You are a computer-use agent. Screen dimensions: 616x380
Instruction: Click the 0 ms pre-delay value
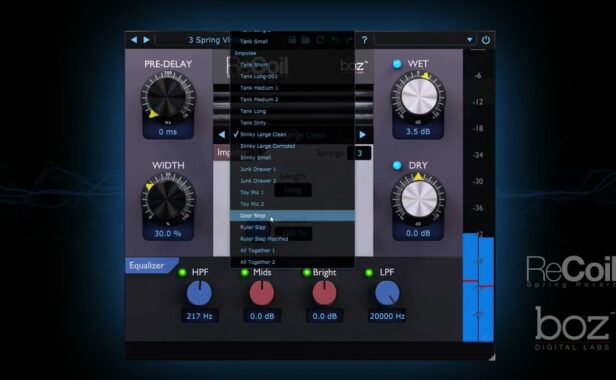[168, 132]
